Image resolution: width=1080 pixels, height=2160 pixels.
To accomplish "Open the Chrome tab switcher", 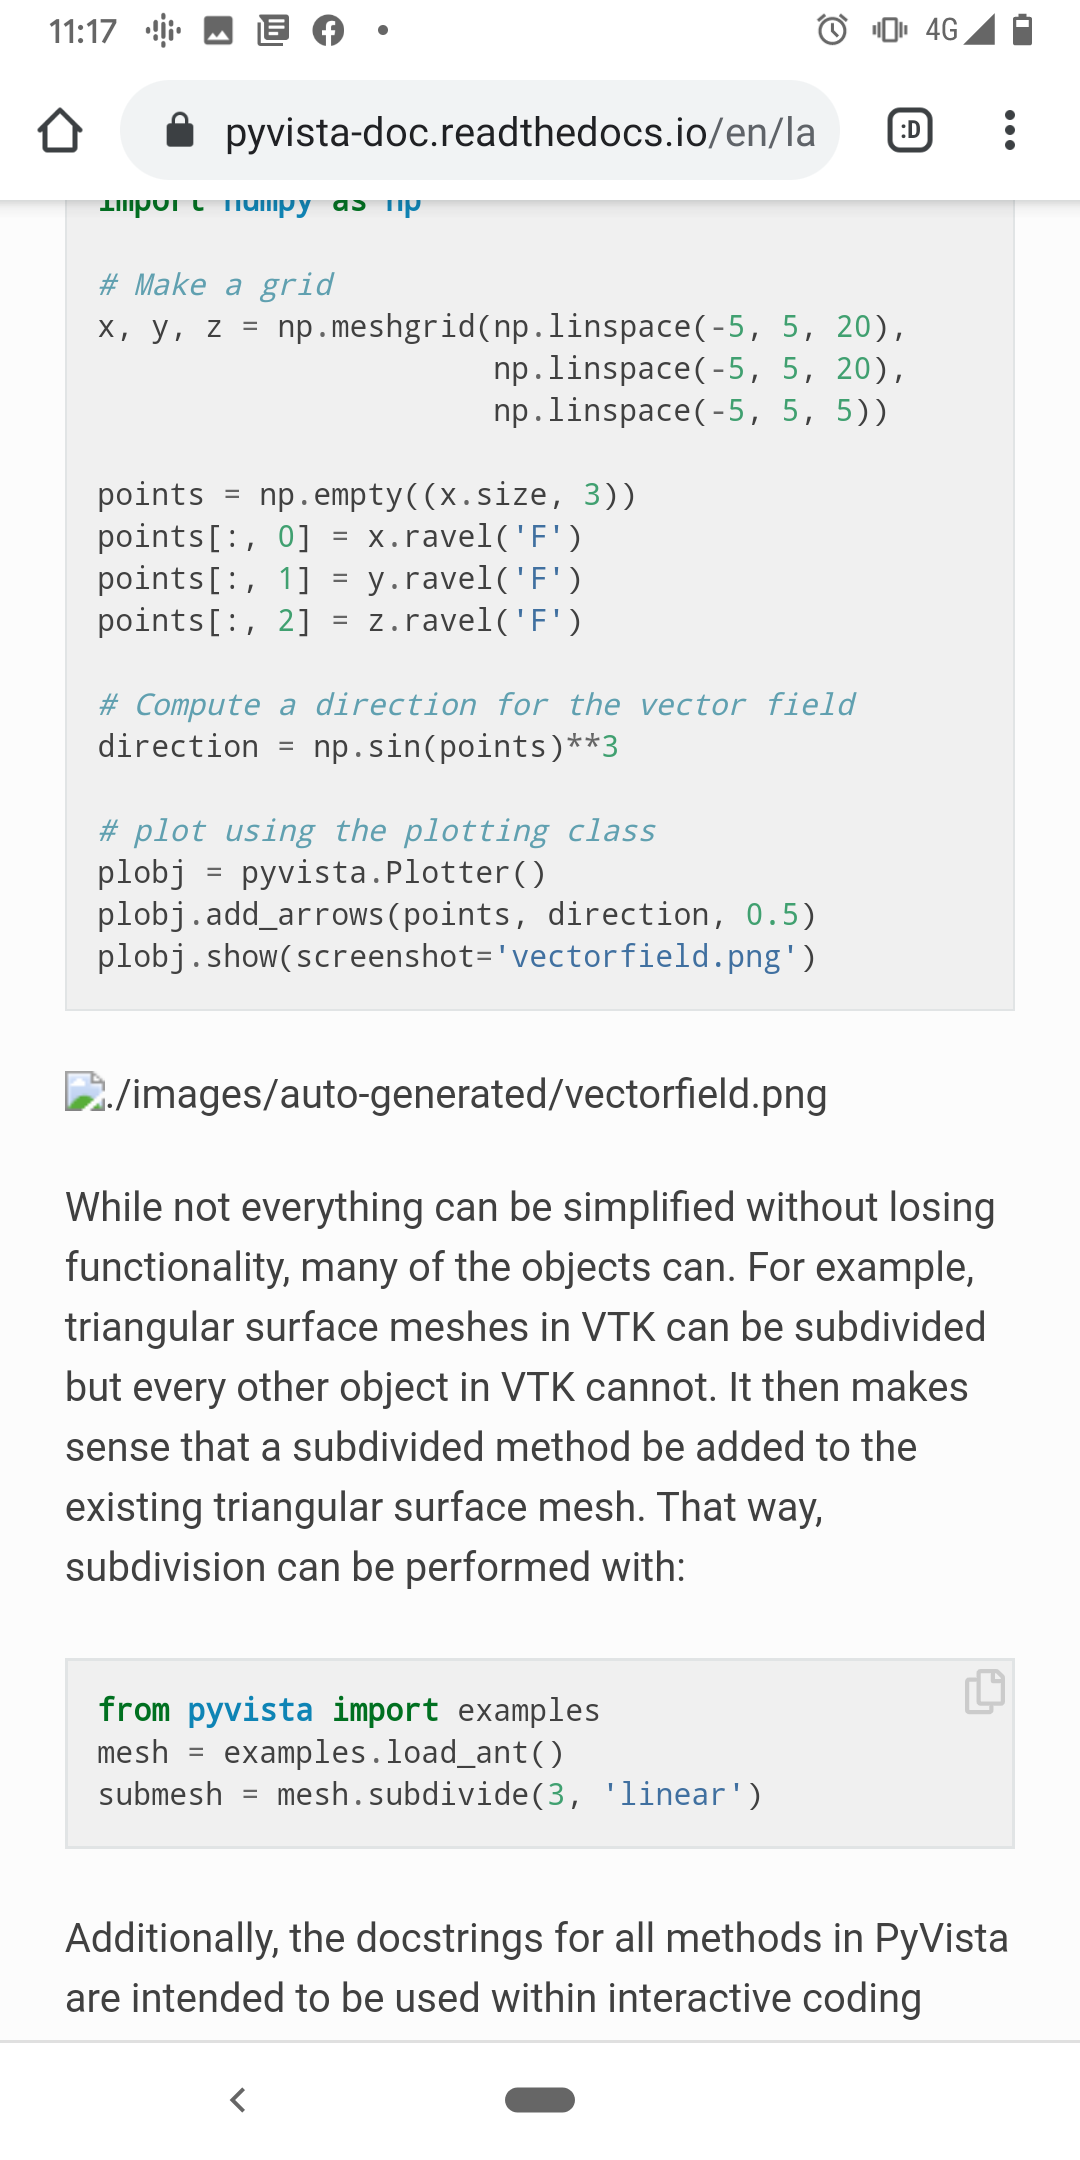I will coord(909,130).
